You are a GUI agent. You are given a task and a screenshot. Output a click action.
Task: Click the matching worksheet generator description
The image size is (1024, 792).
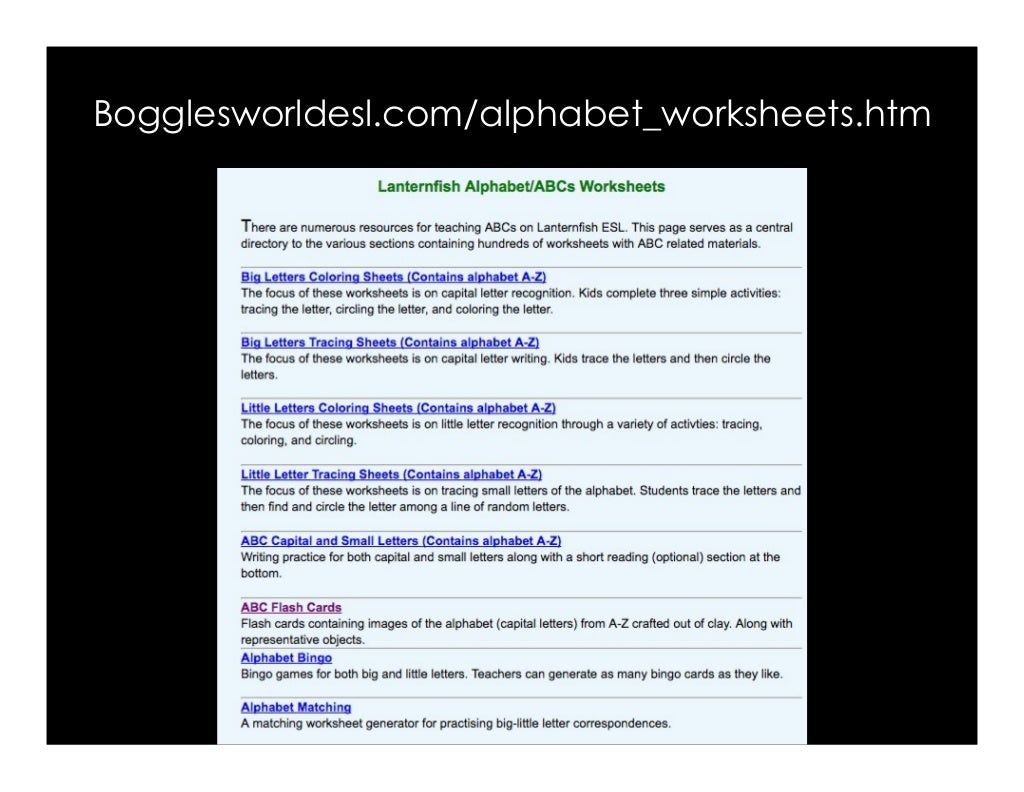[x=456, y=723]
